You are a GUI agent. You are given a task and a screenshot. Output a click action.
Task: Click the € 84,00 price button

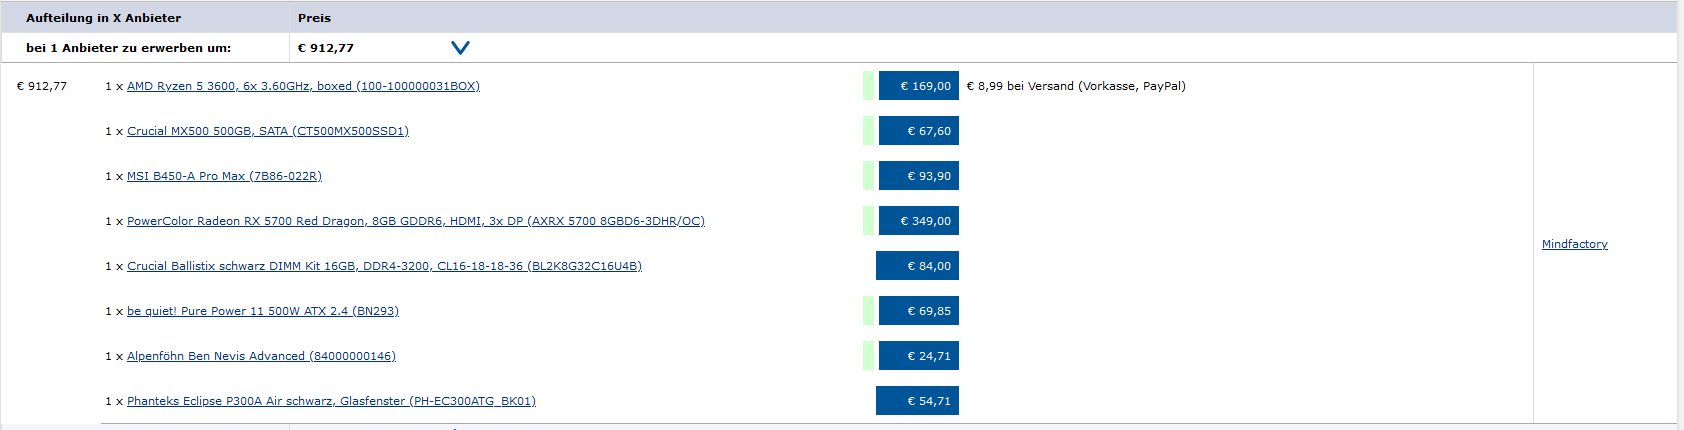click(917, 266)
